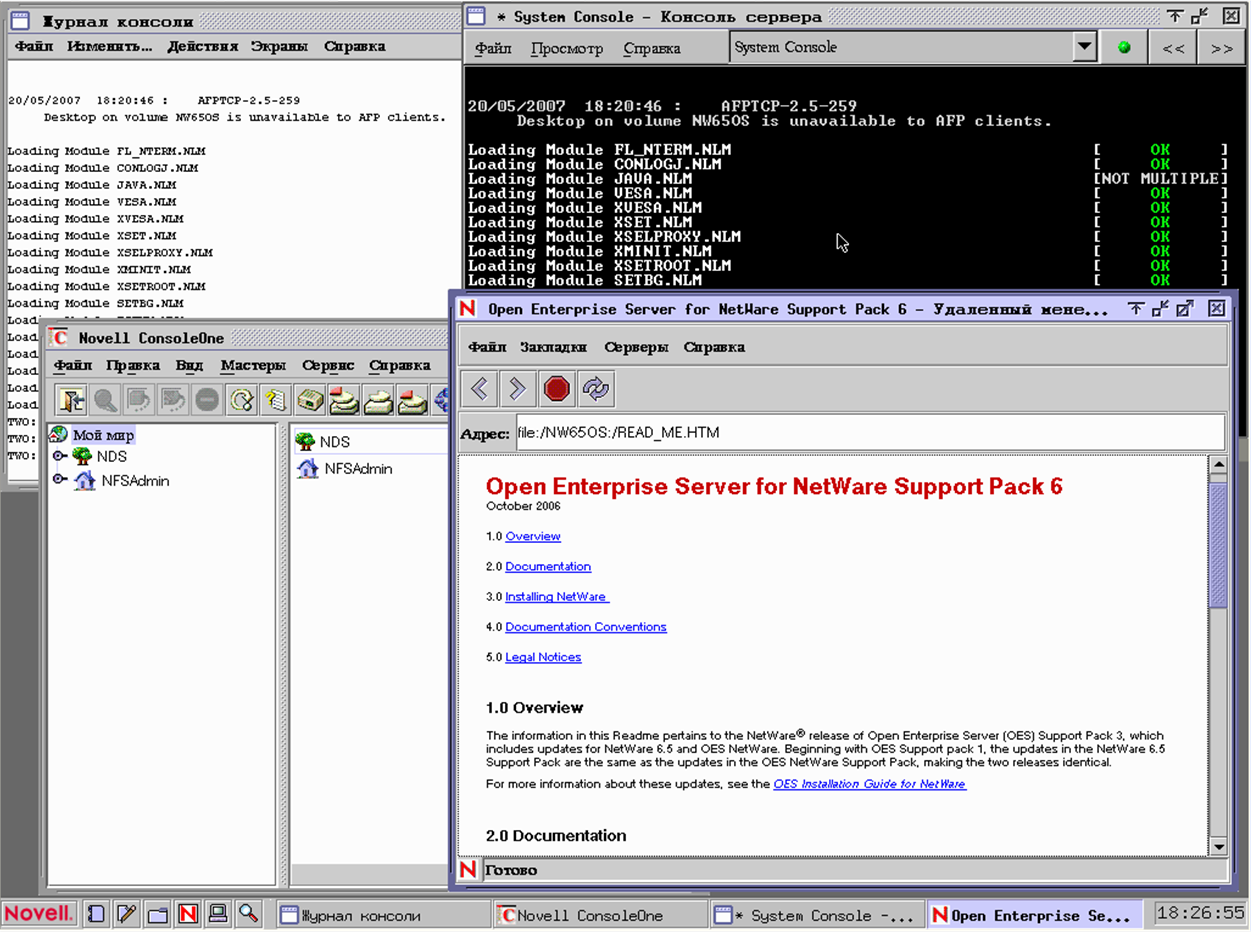Click the address field with READ_ME.HTM

tap(870, 433)
